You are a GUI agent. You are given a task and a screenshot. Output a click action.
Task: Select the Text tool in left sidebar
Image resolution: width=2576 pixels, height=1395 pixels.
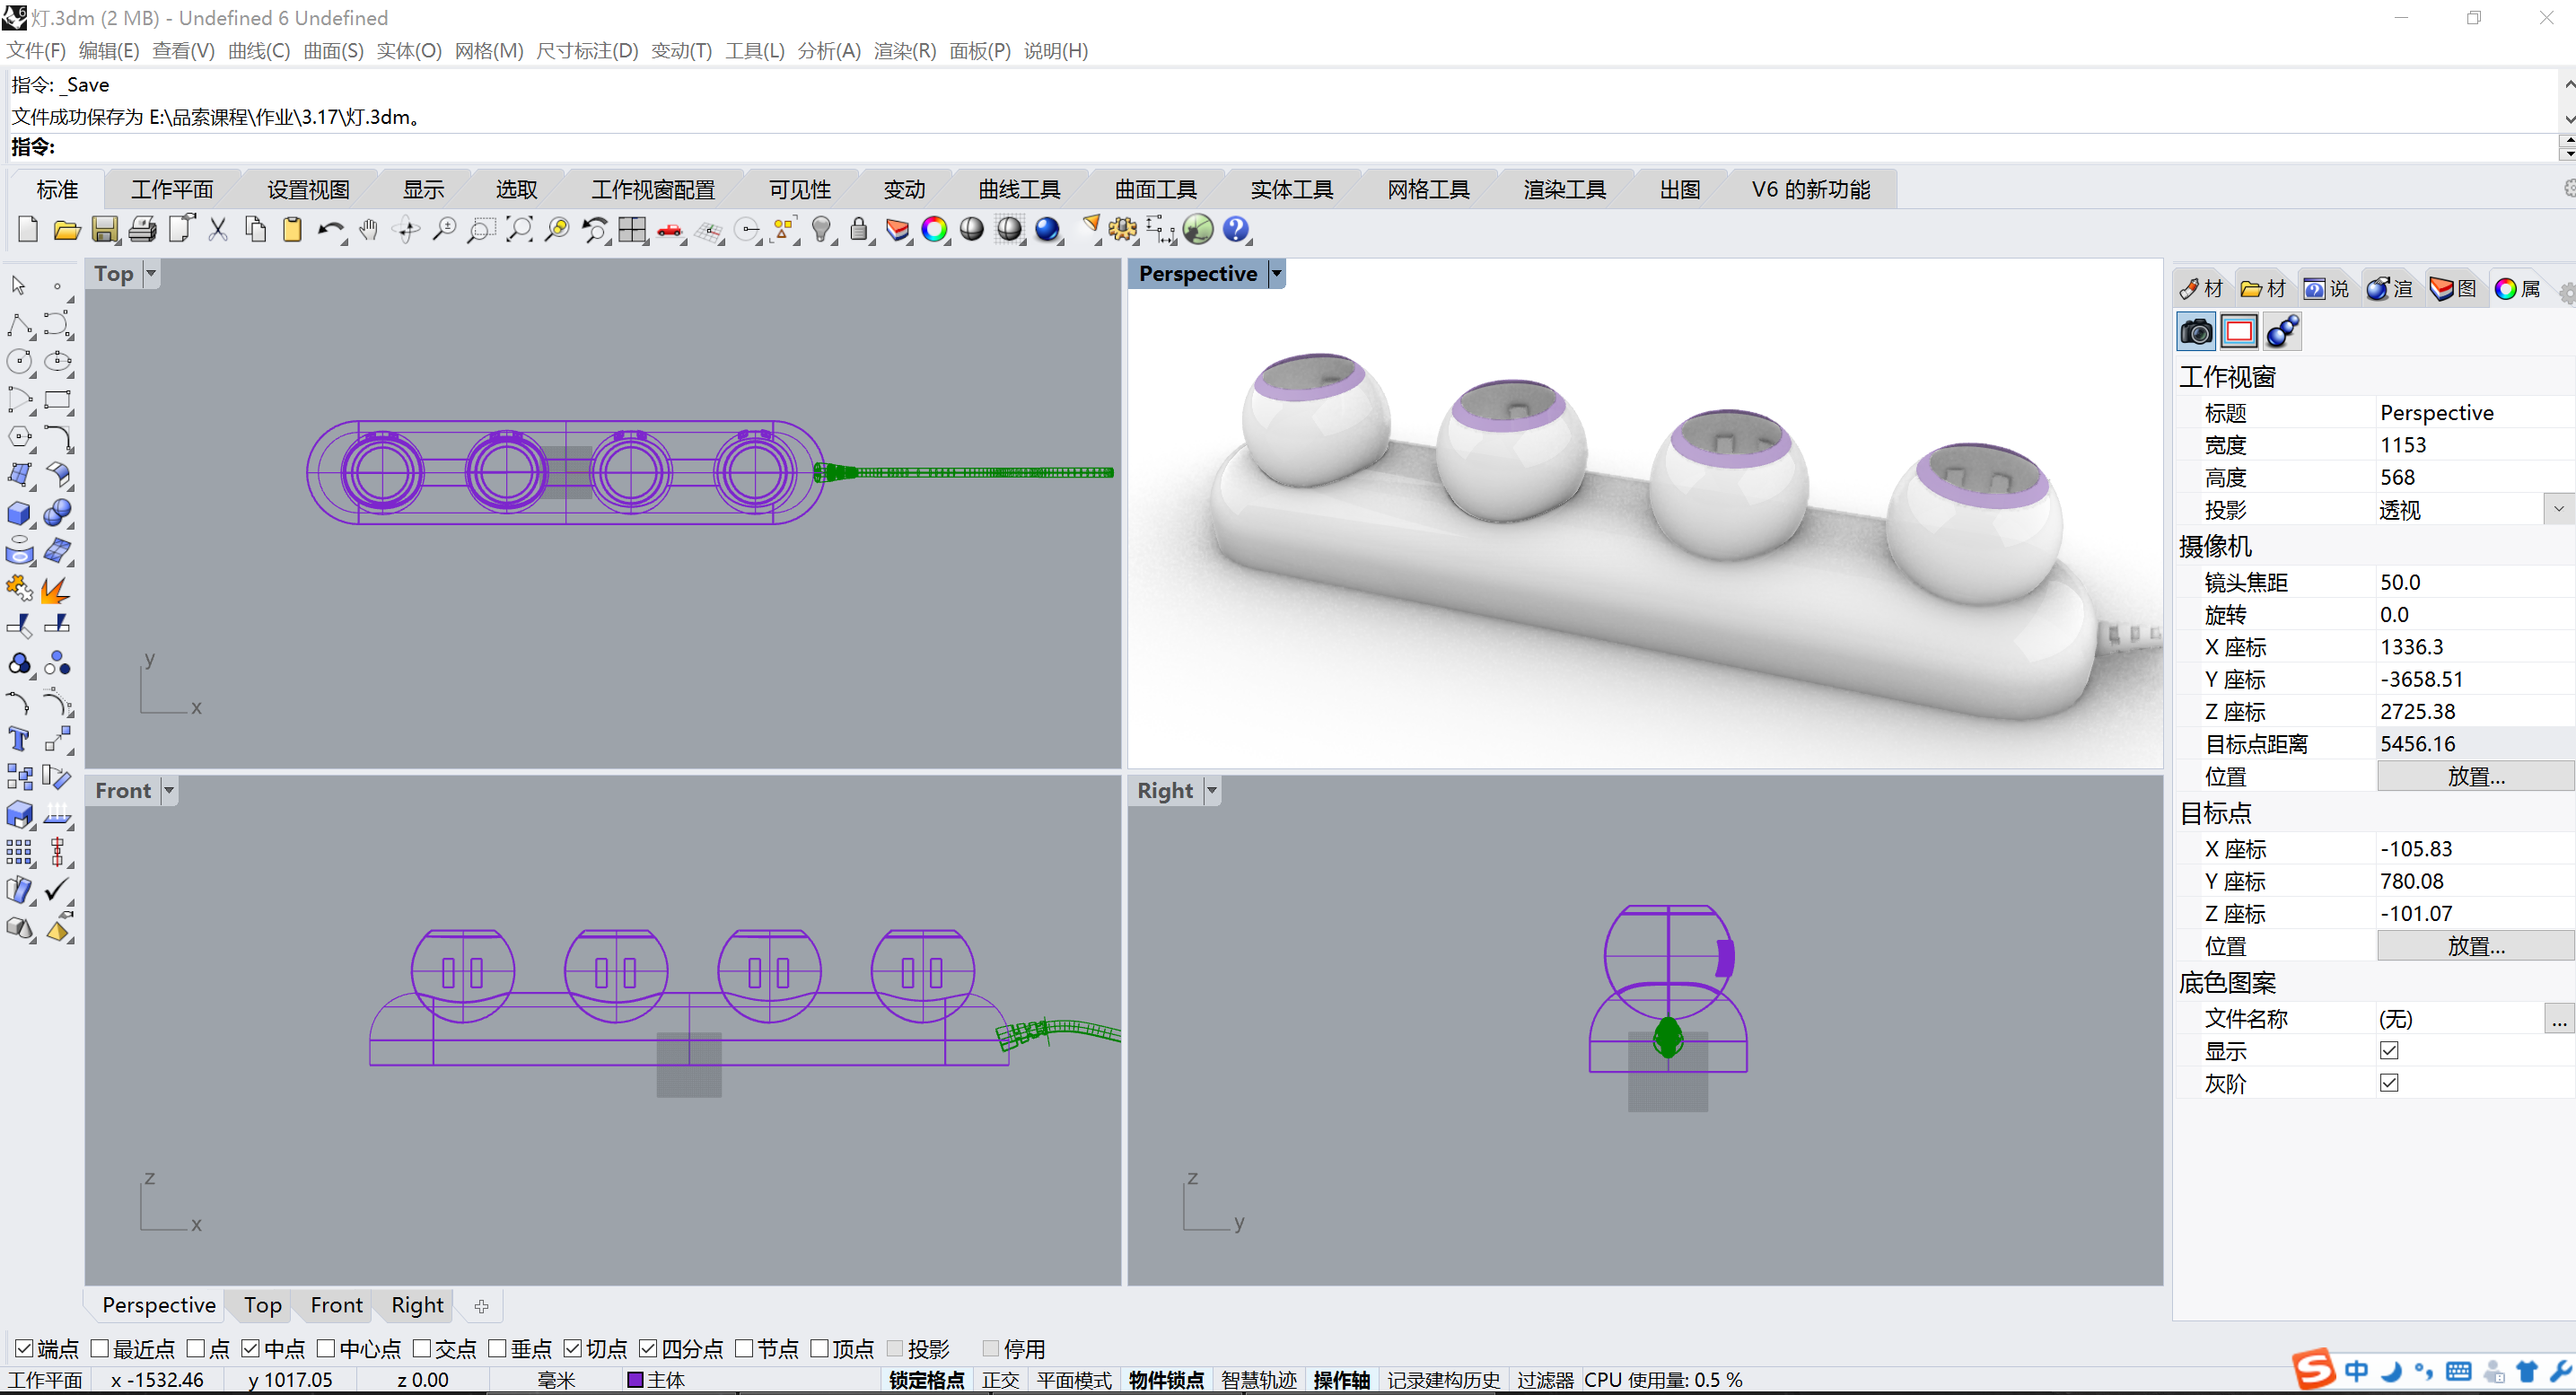click(x=19, y=739)
